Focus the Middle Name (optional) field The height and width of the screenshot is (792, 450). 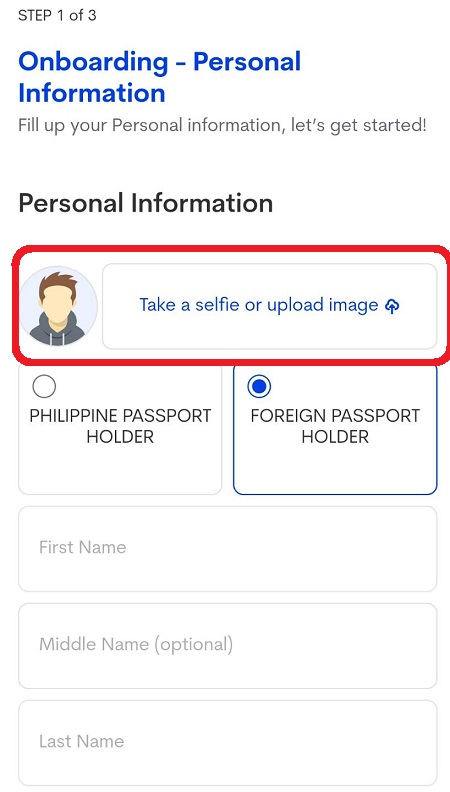[228, 646]
